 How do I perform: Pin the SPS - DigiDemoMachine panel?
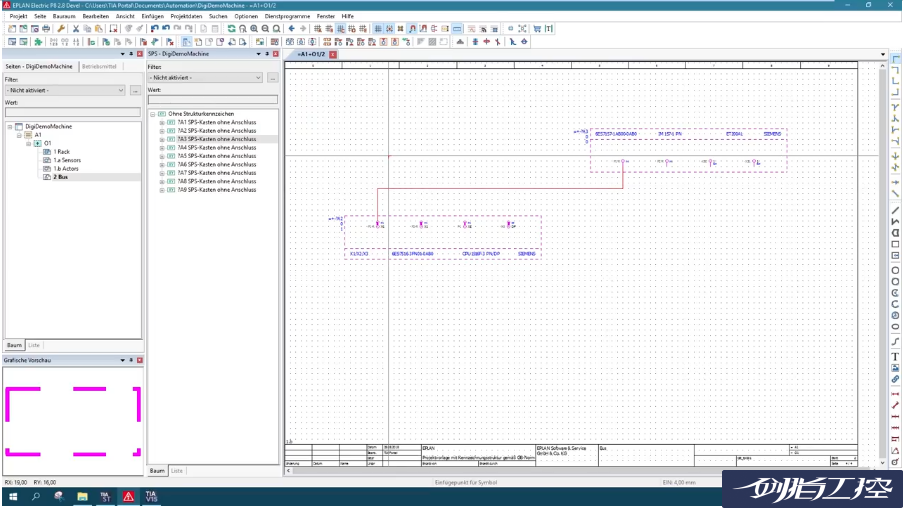coord(266,54)
